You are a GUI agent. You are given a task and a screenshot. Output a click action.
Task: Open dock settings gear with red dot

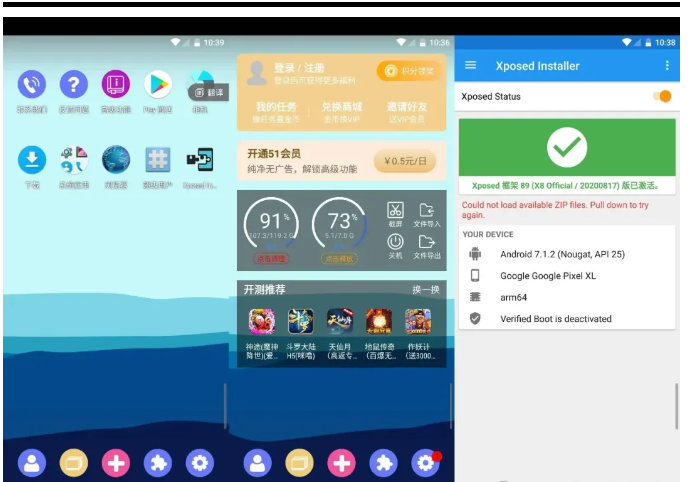(x=426, y=462)
